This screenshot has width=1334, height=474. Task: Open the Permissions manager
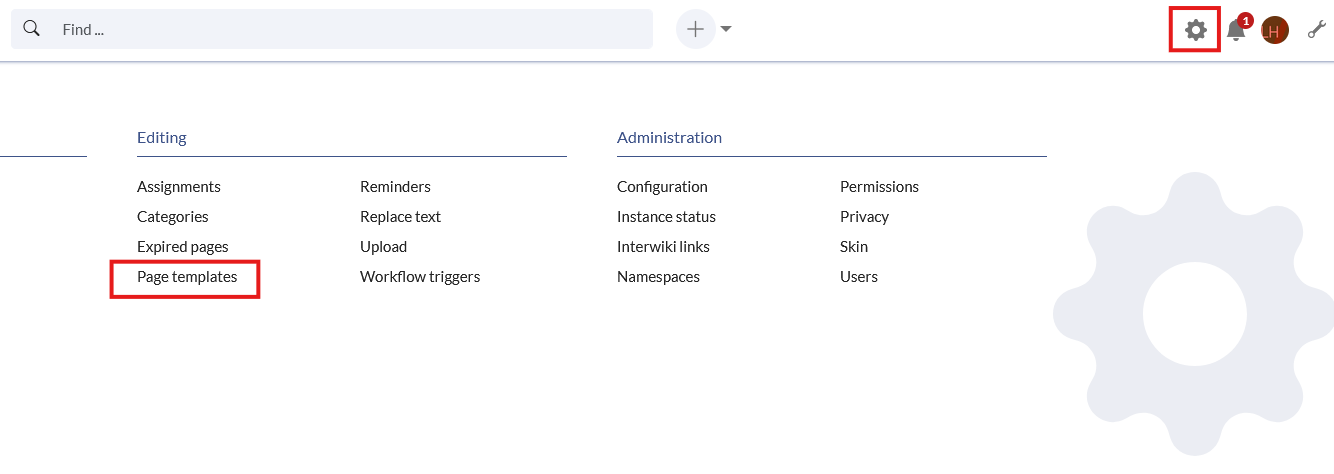pos(879,187)
